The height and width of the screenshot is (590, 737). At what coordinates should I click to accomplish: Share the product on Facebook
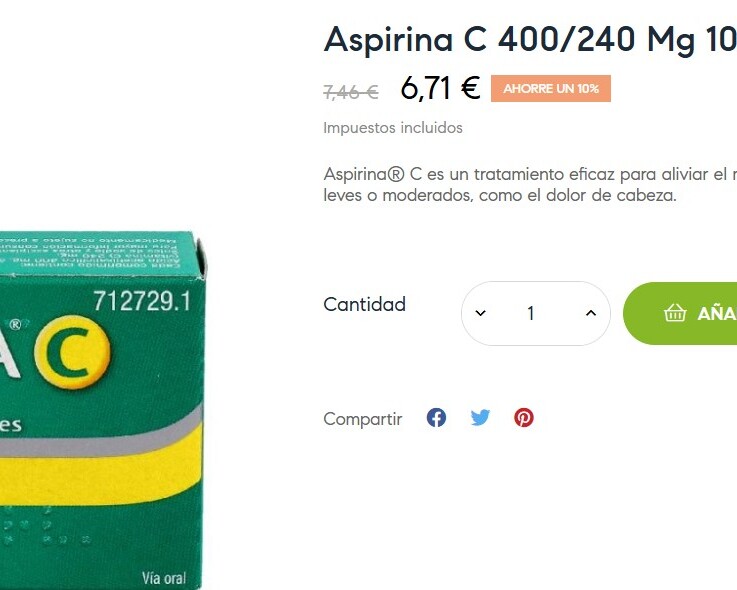436,417
